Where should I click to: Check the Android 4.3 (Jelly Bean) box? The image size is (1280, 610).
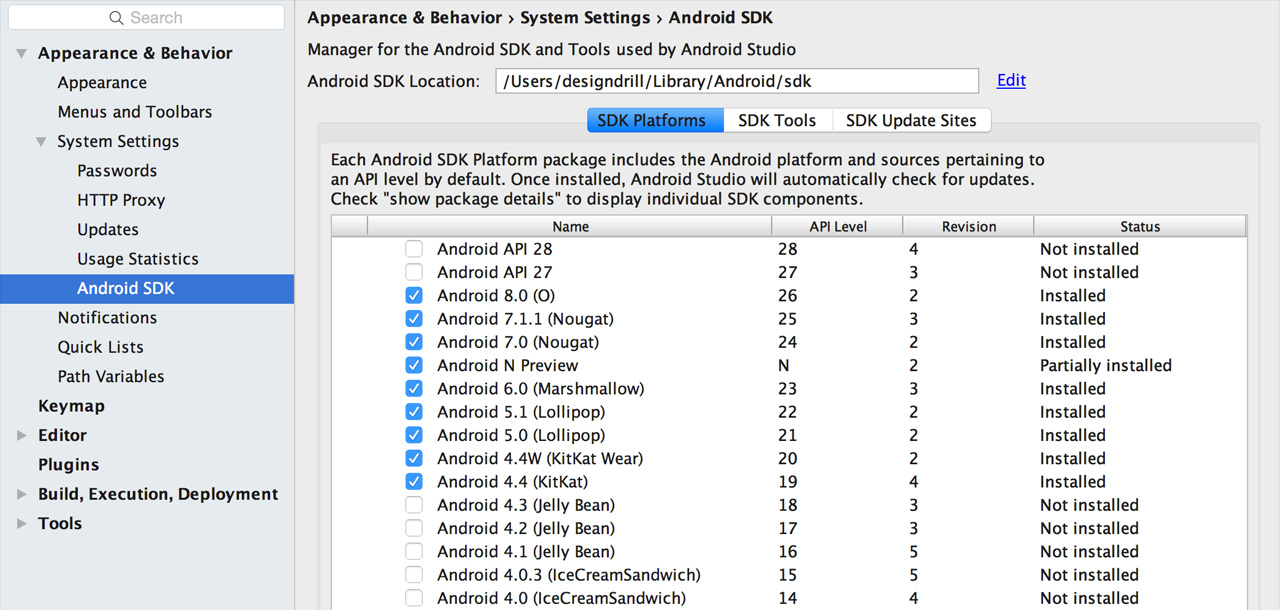pos(414,505)
